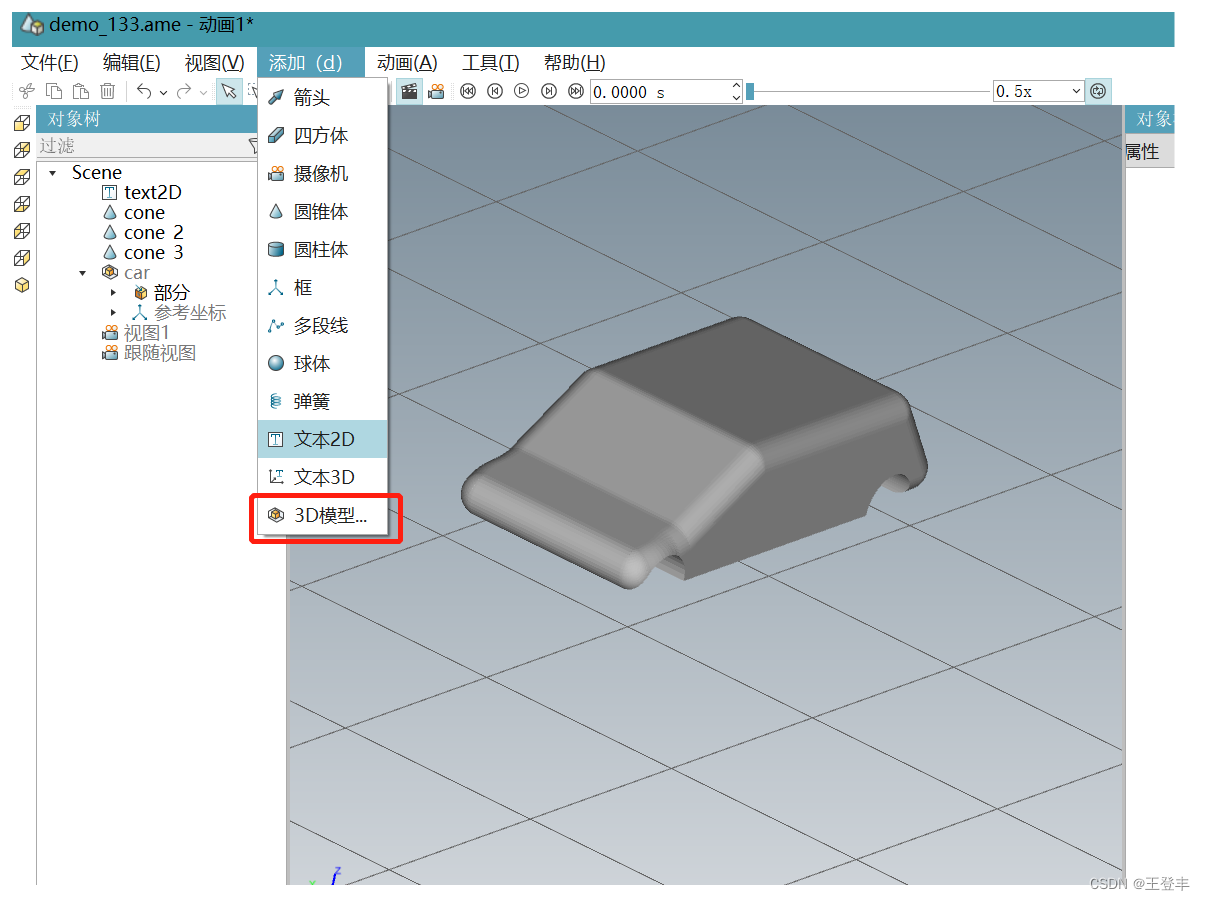Expand the 部分 node under car

[x=113, y=292]
